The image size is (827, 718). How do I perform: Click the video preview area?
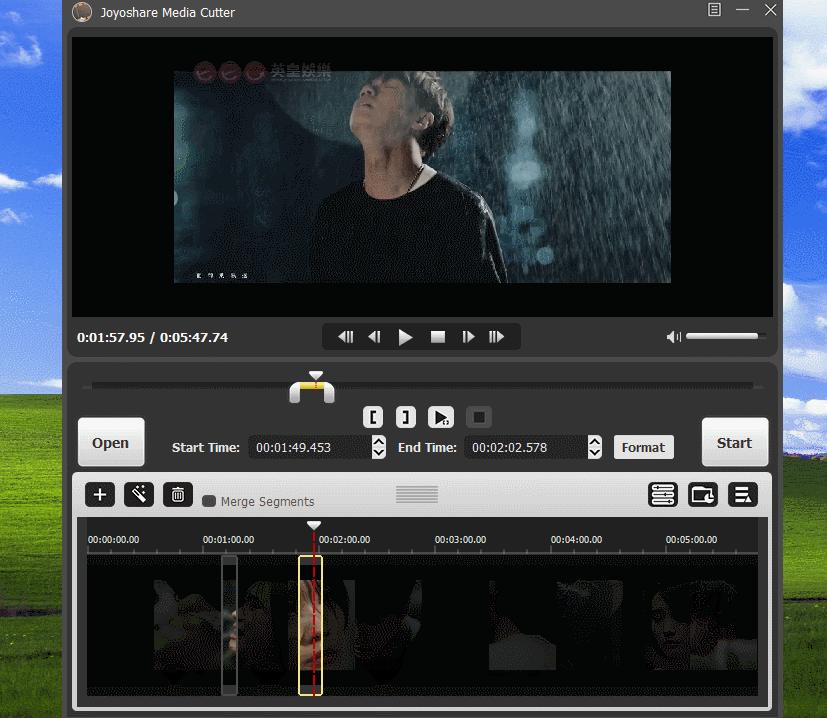pyautogui.click(x=422, y=177)
